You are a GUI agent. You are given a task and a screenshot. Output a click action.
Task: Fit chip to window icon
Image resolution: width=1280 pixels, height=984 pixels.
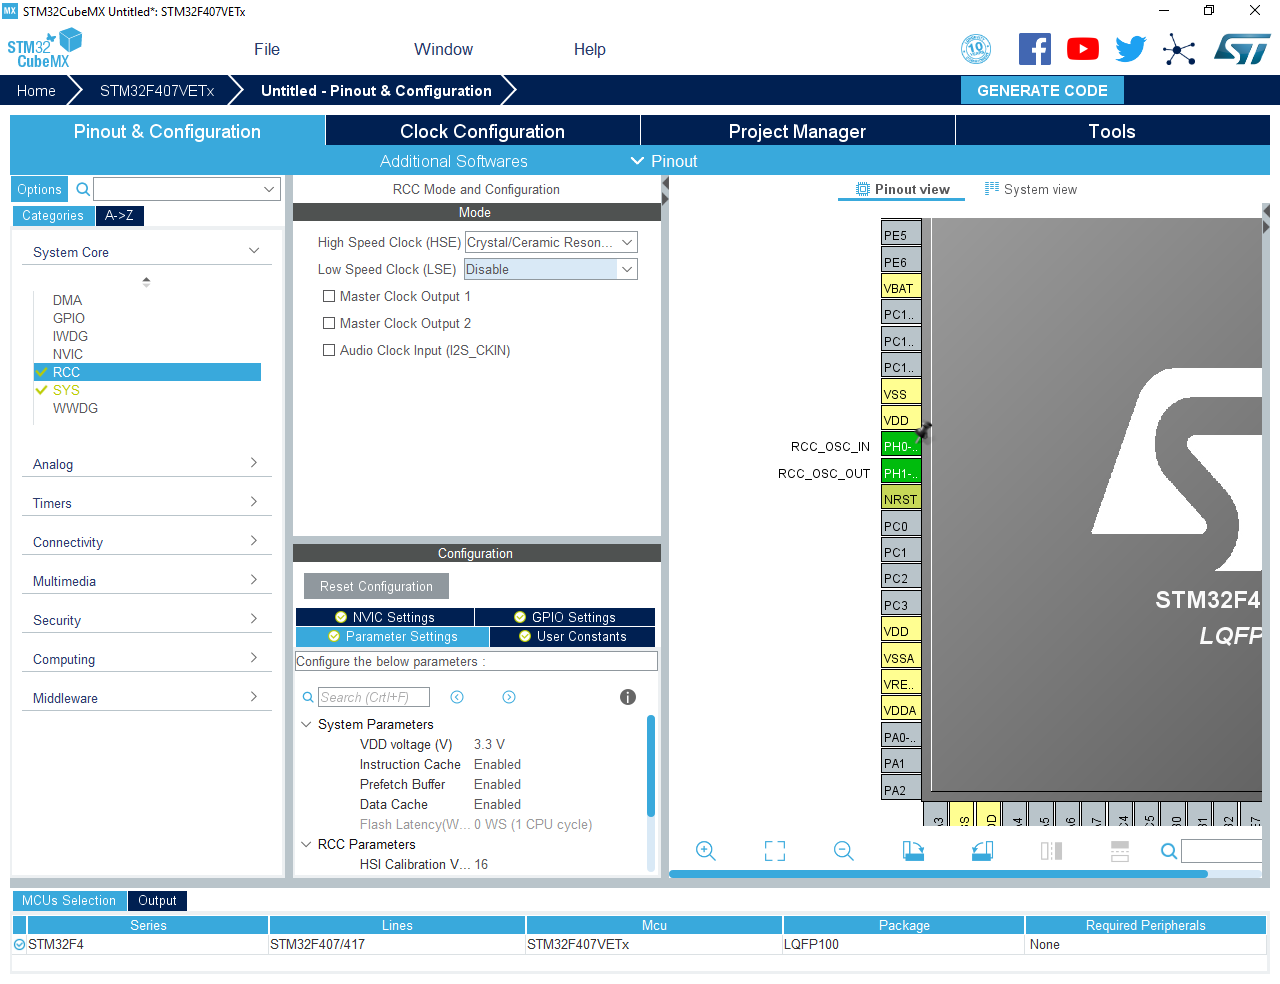[x=775, y=851]
